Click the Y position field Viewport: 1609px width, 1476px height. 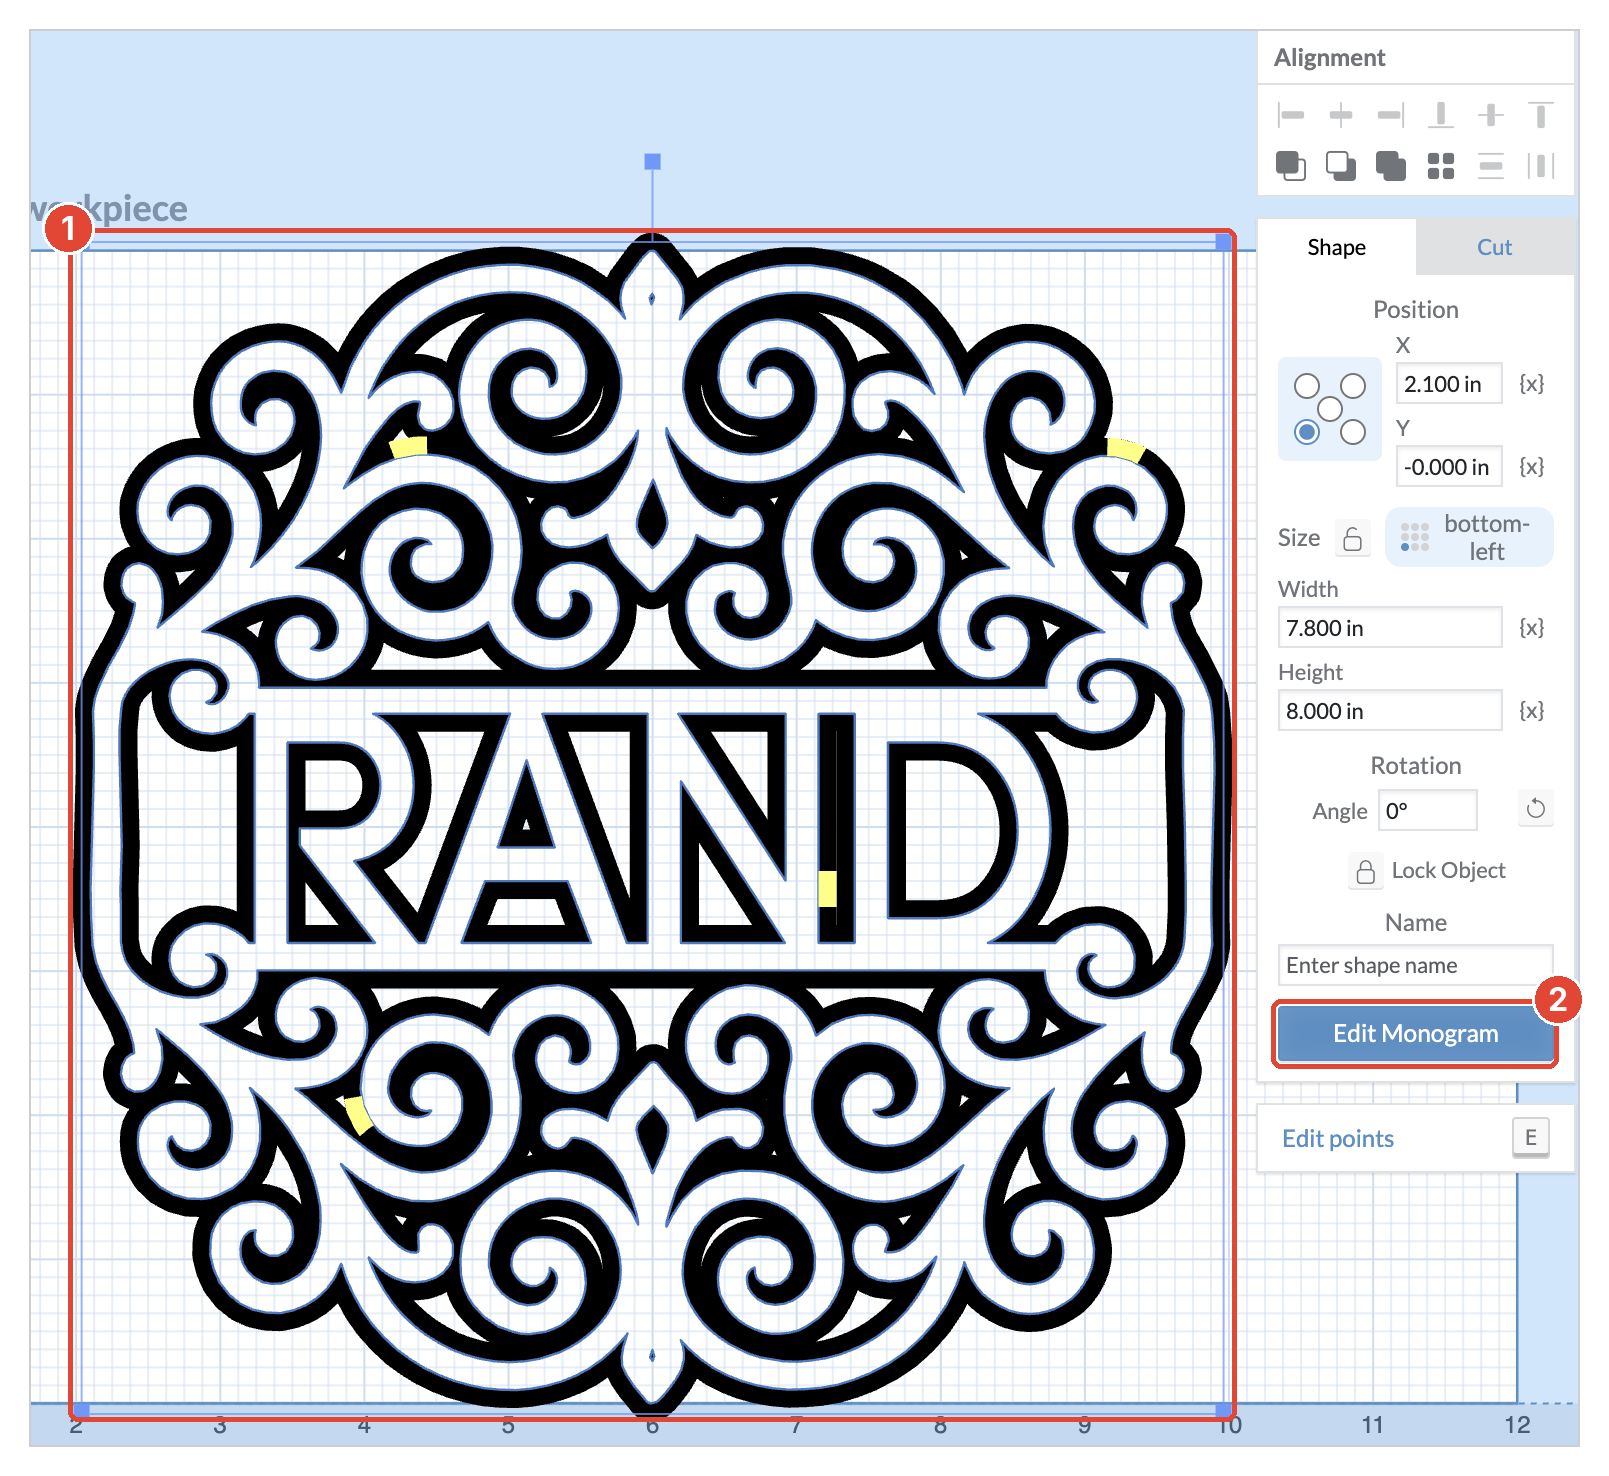[x=1449, y=467]
